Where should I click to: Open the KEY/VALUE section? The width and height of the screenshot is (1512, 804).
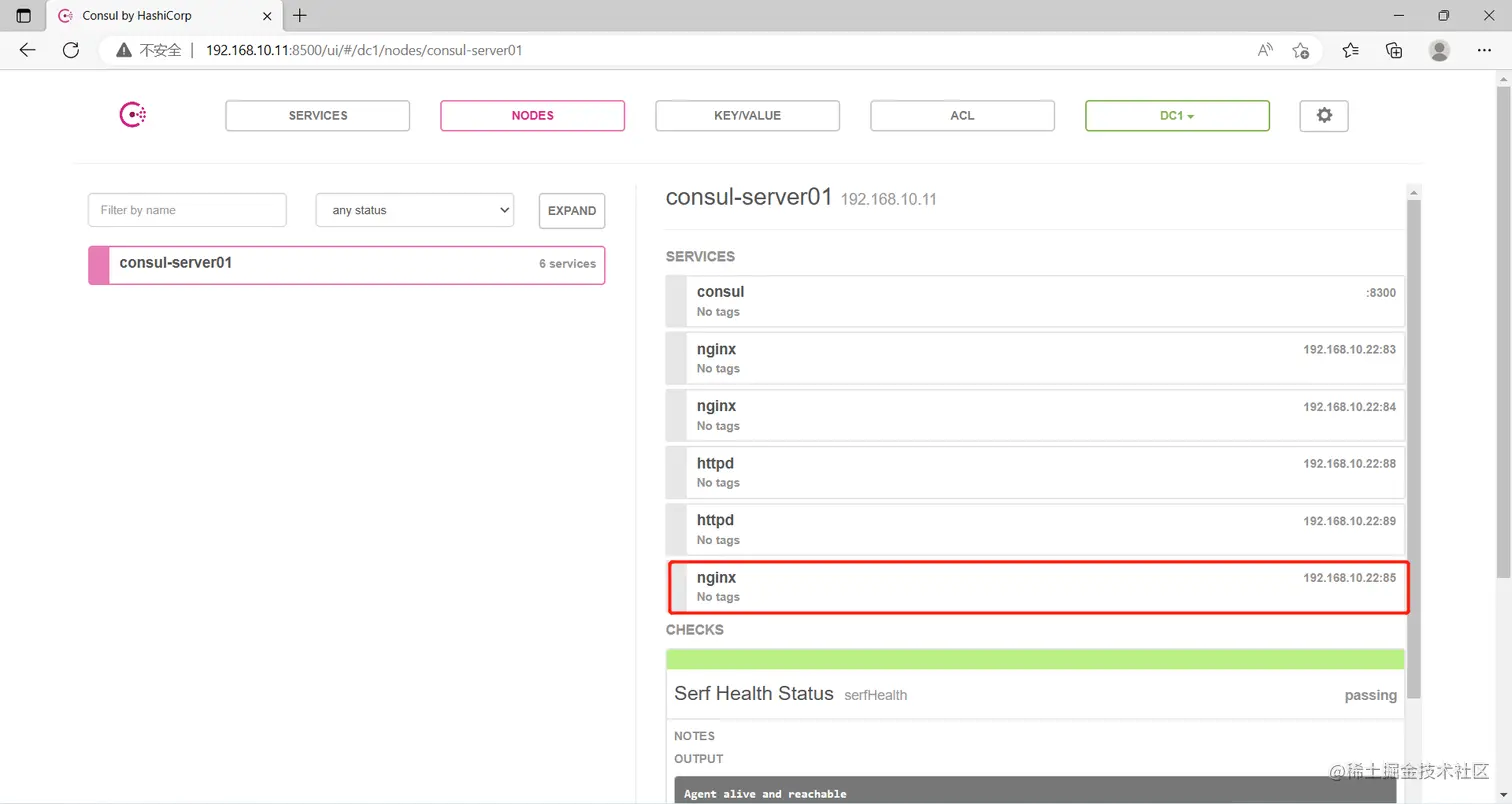(748, 116)
